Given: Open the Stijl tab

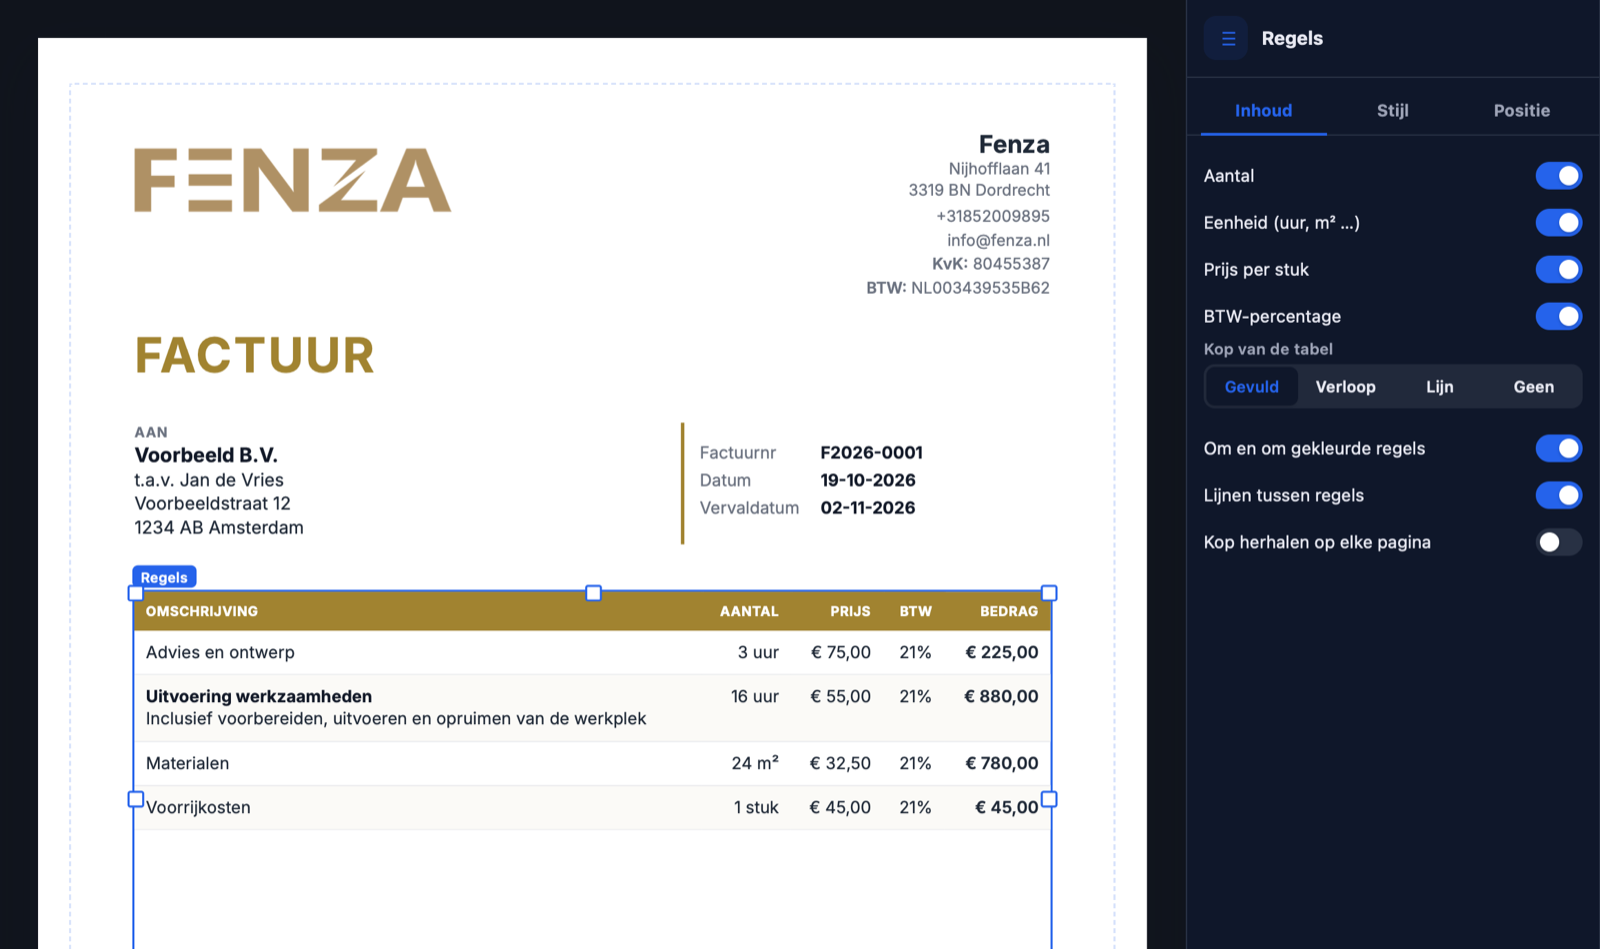Looking at the screenshot, I should click(x=1392, y=111).
